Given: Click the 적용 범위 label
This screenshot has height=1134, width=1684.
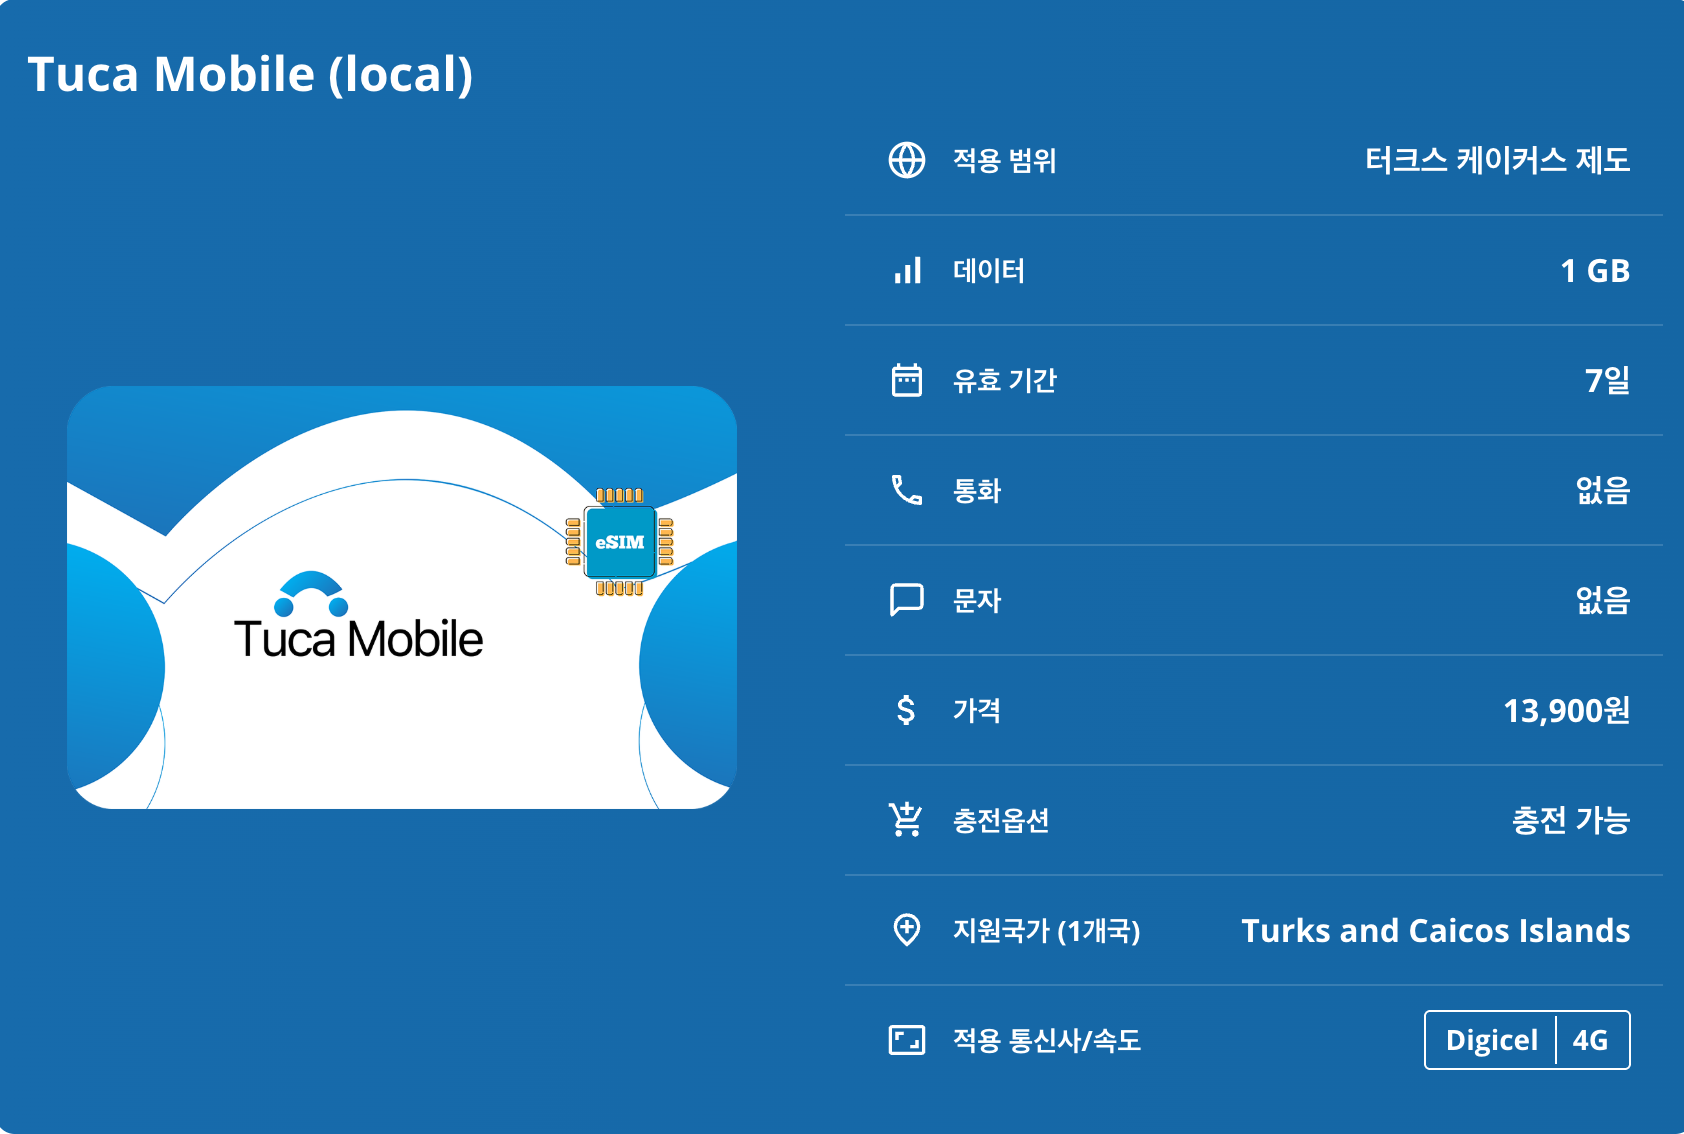Looking at the screenshot, I should click(x=1004, y=160).
